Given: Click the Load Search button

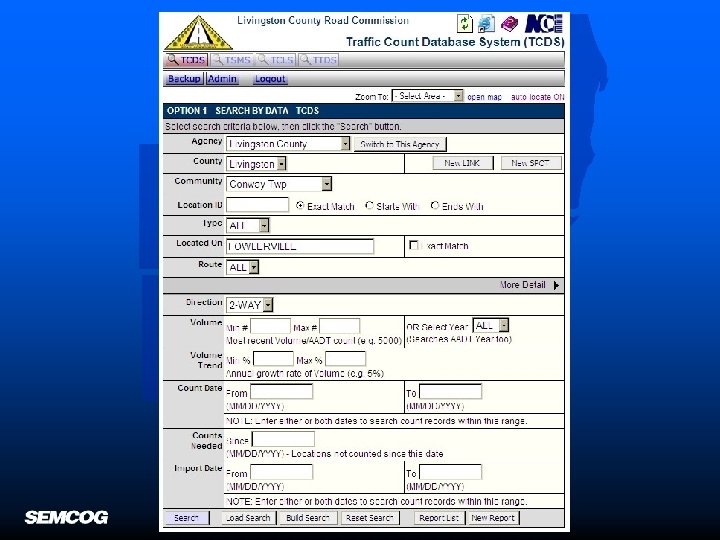Looking at the screenshot, I should pyautogui.click(x=248, y=518).
